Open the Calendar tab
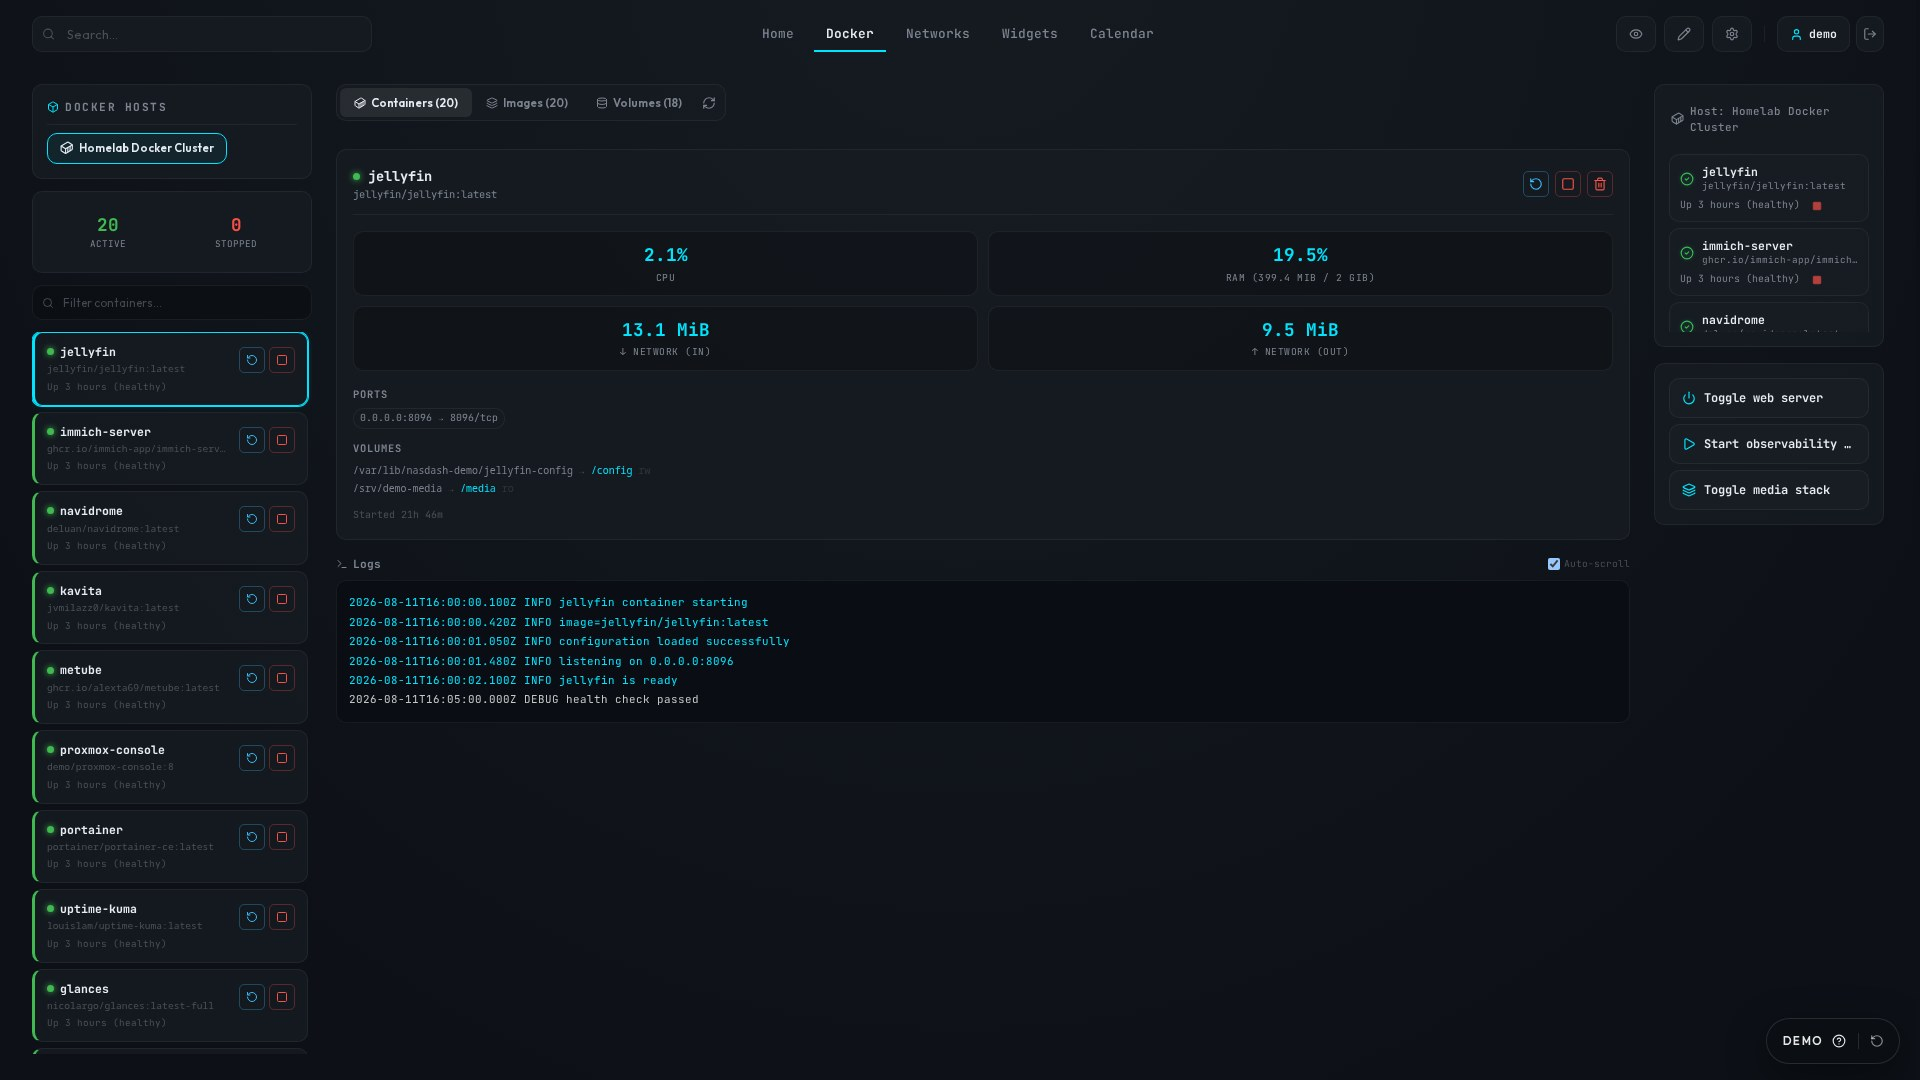Image resolution: width=1920 pixels, height=1080 pixels. click(x=1121, y=34)
